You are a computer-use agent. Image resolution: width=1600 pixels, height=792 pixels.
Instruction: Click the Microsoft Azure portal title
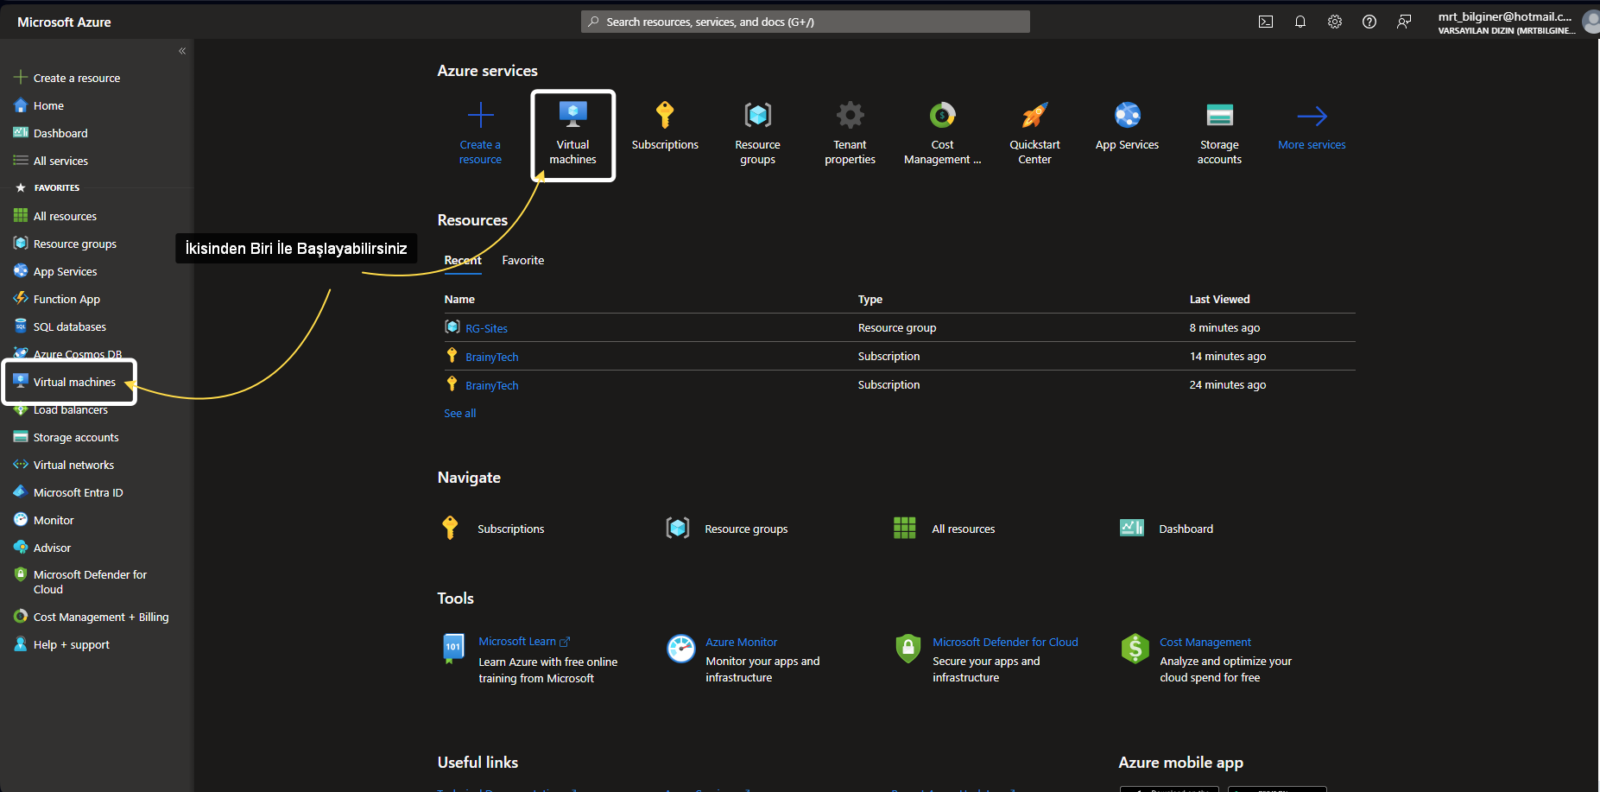tap(64, 22)
